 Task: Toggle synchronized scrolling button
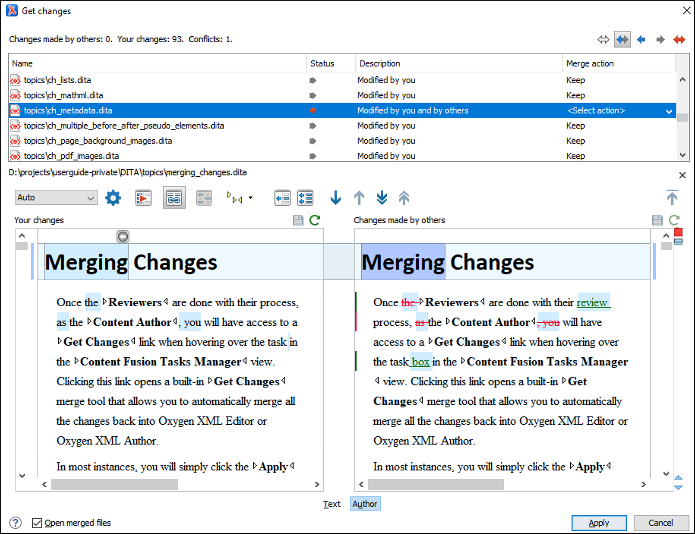point(174,198)
